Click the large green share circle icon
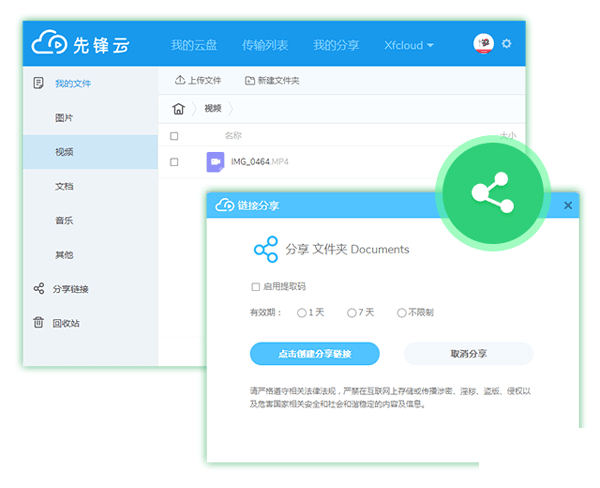 click(x=492, y=193)
